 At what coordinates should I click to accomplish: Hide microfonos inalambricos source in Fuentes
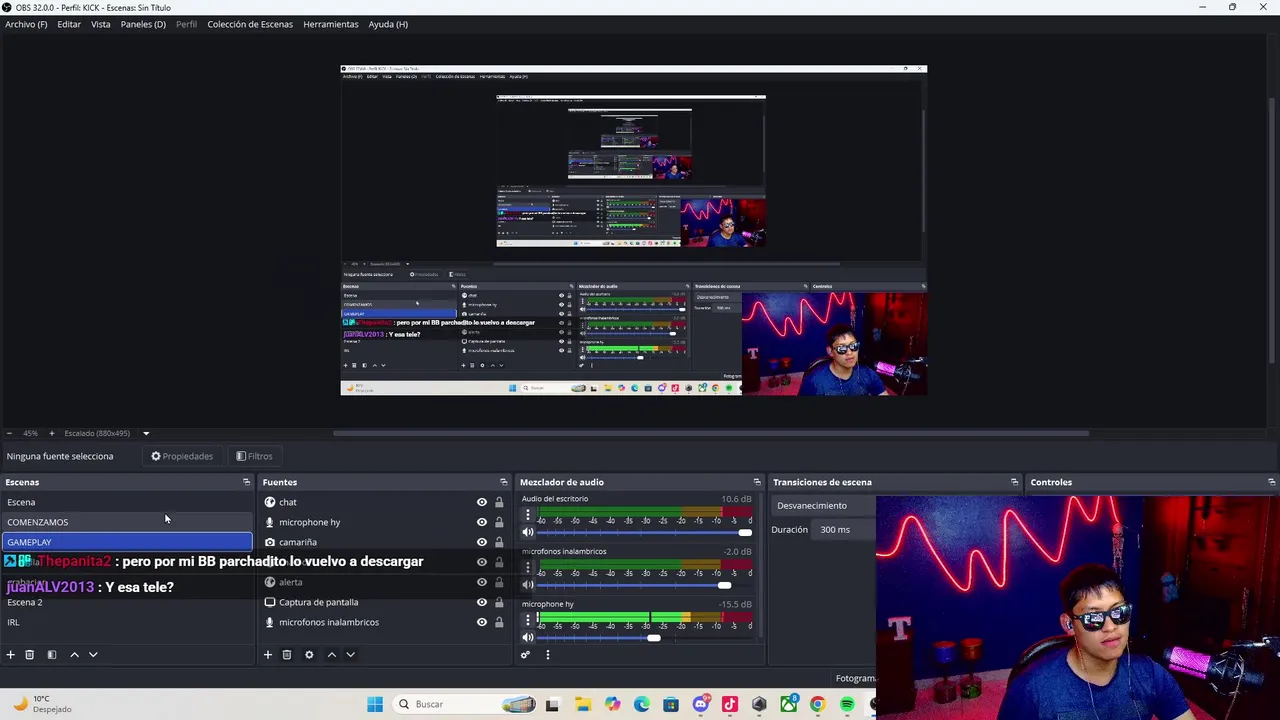482,622
